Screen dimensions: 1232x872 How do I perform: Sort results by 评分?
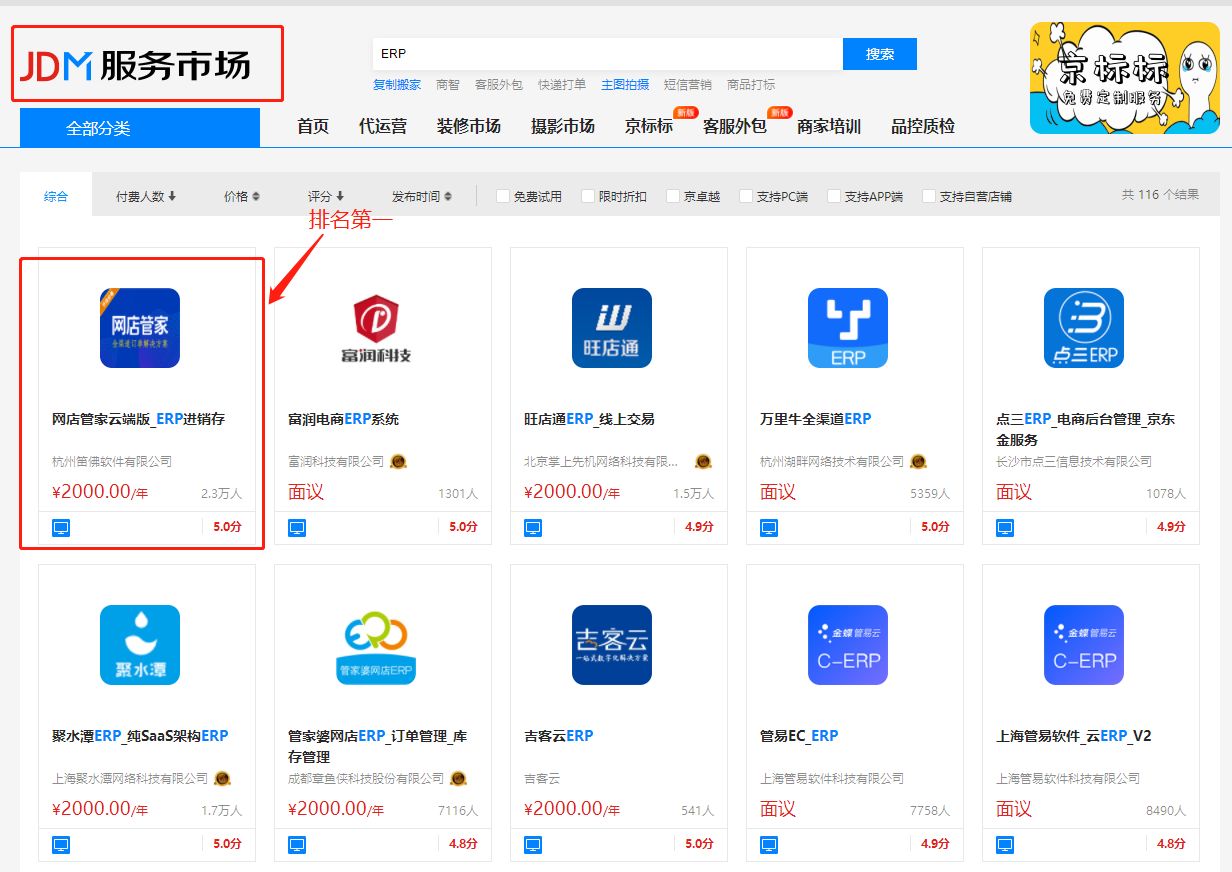(326, 196)
